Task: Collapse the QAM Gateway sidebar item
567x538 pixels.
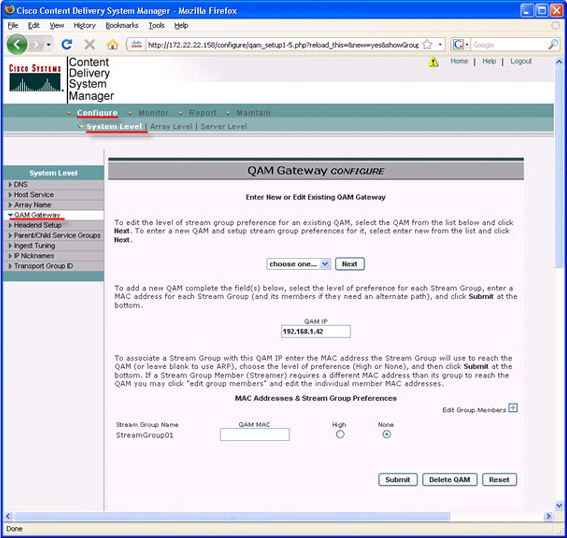Action: pyautogui.click(x=53, y=215)
